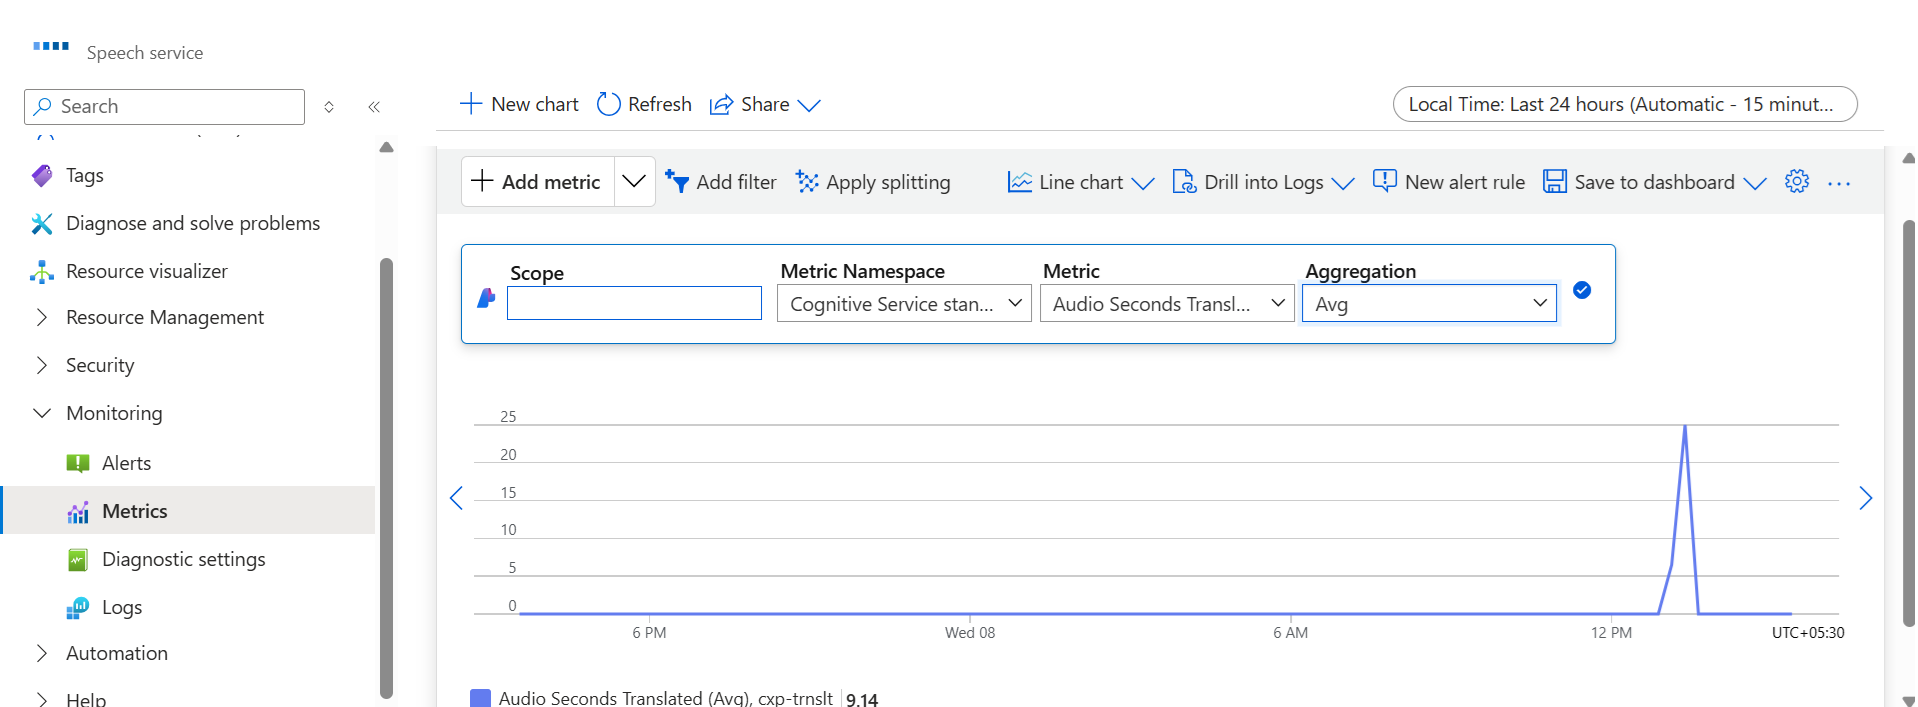Click the purple Tags icon

tap(42, 175)
